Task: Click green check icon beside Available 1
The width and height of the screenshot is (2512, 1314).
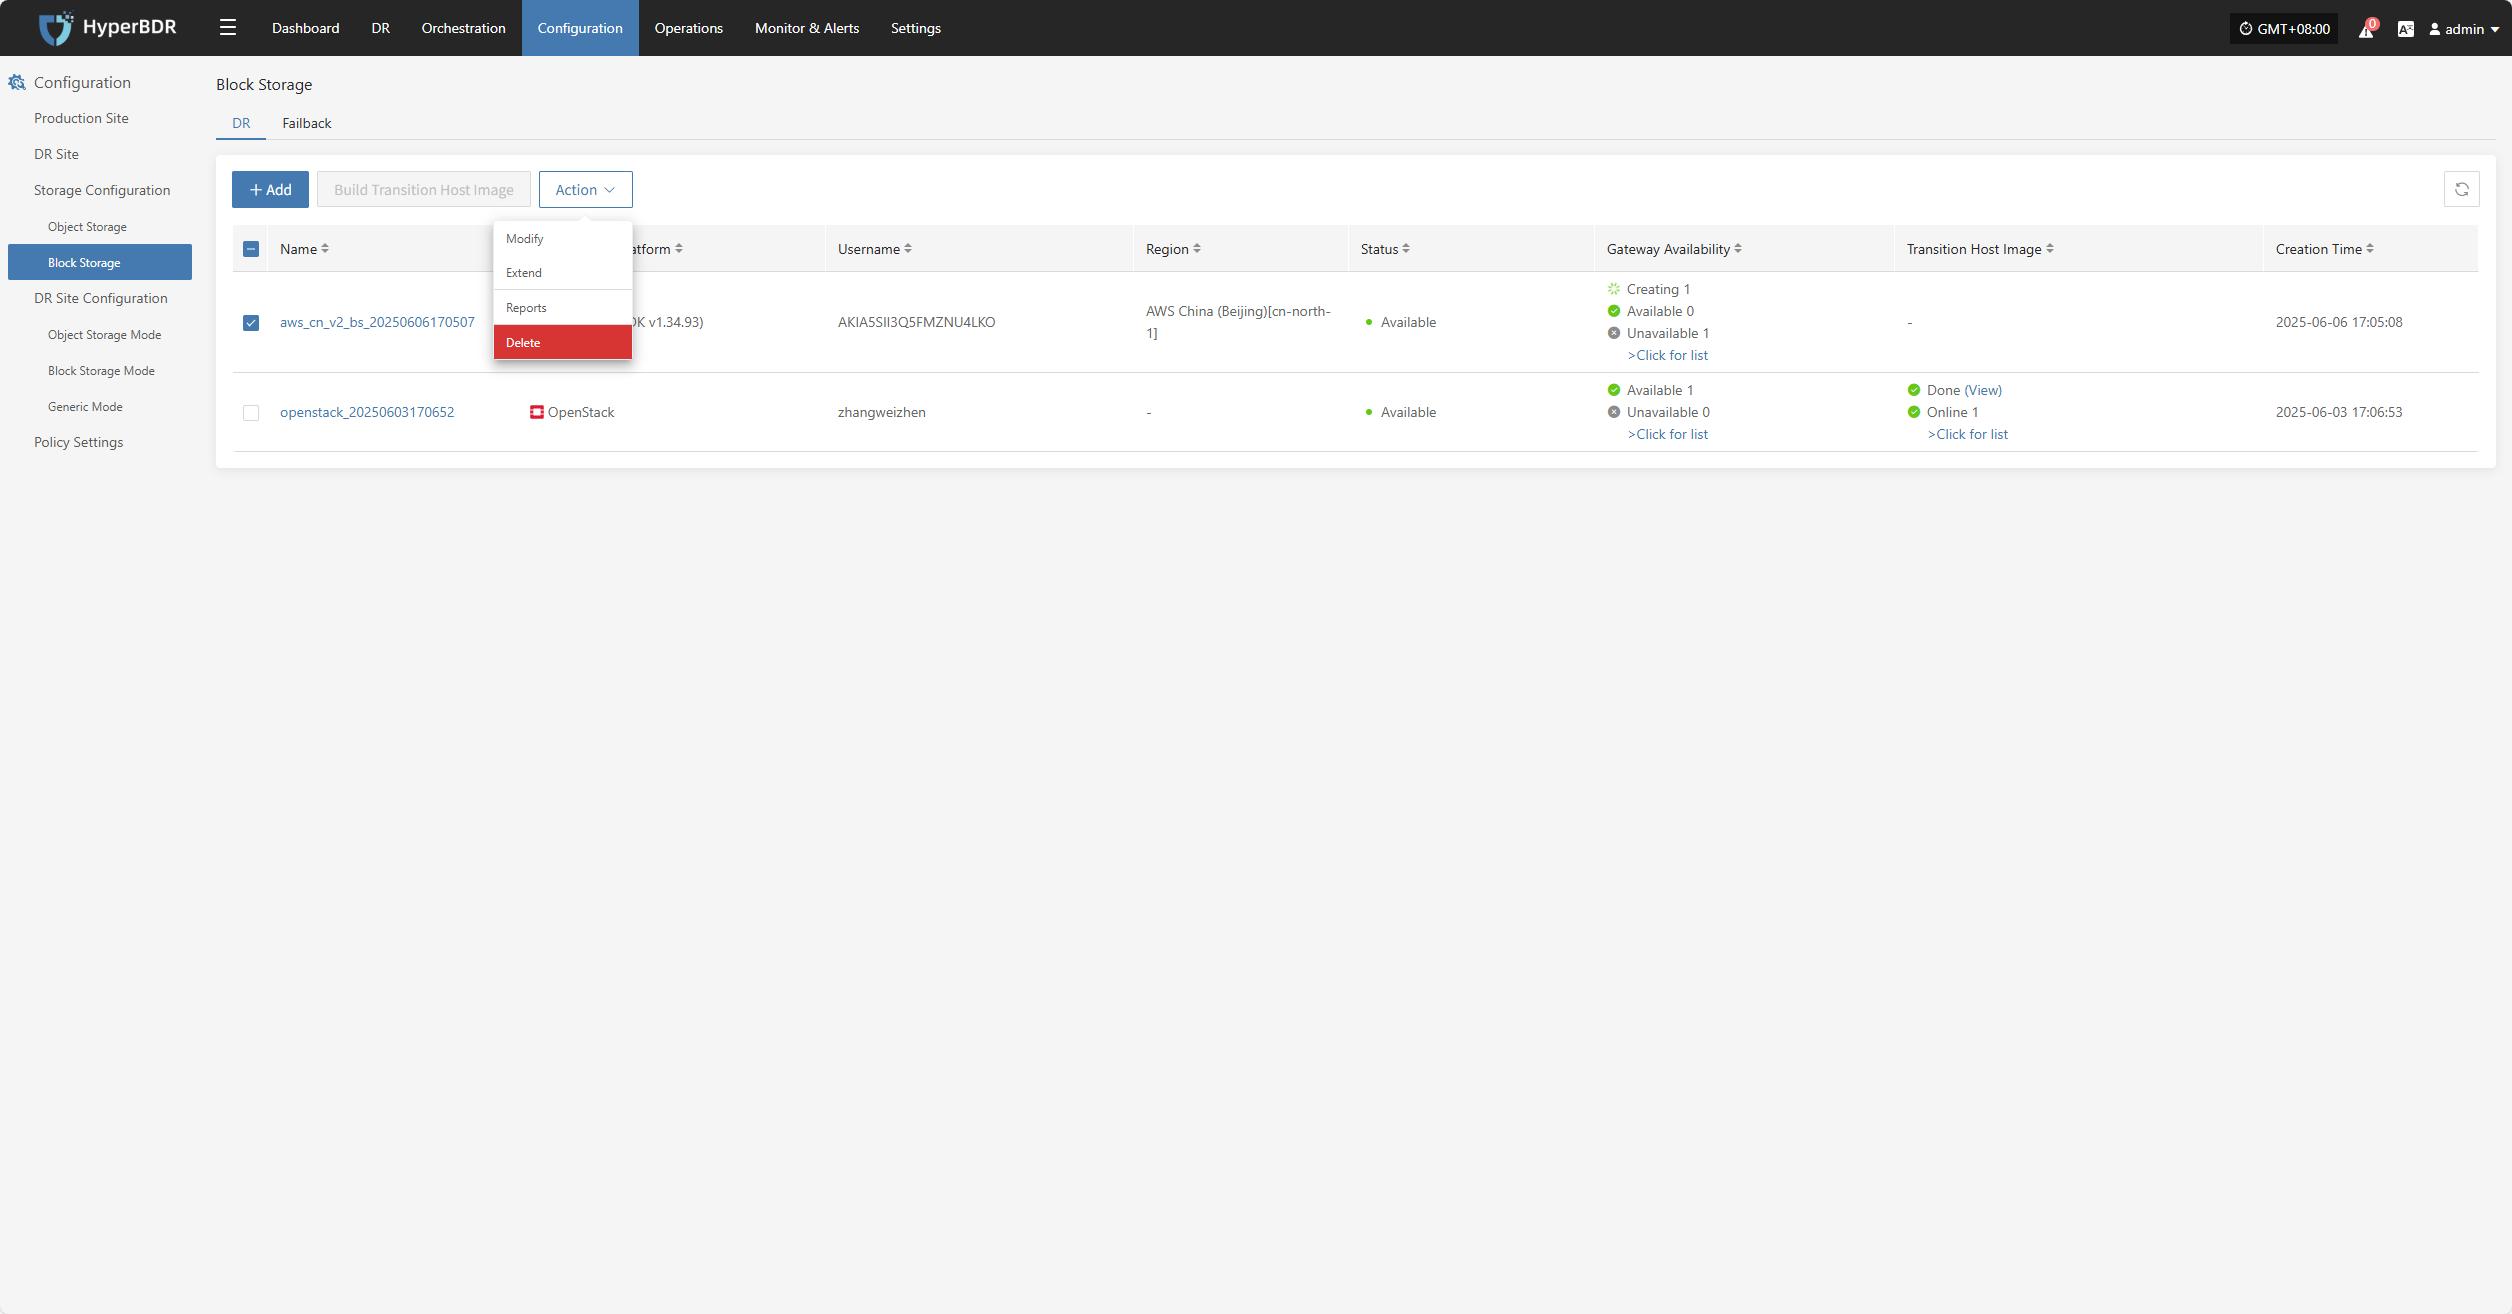Action: click(x=1614, y=390)
